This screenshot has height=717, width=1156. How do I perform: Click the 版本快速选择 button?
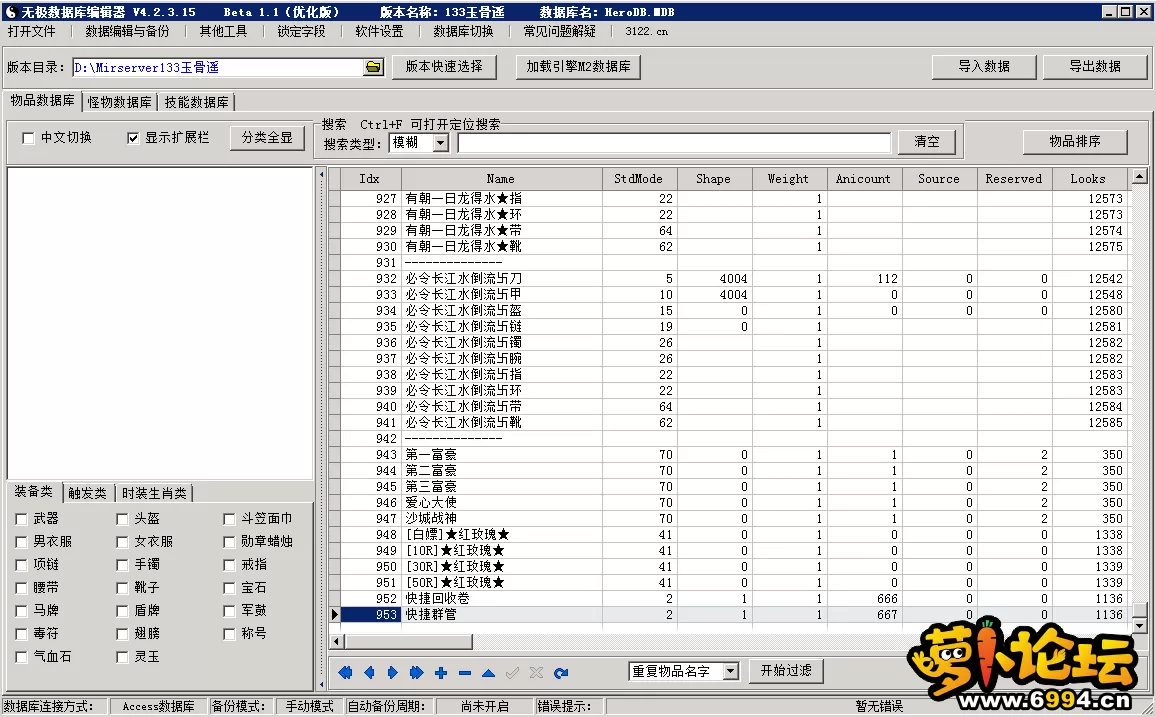(x=444, y=66)
